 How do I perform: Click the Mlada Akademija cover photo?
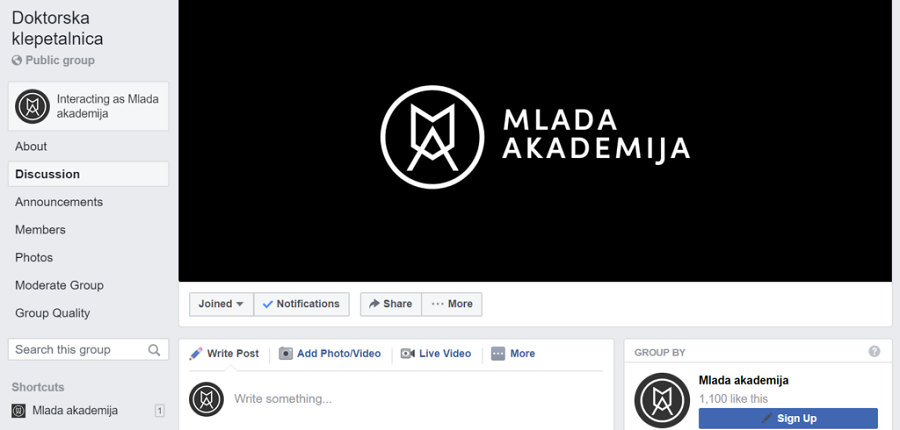(535, 141)
